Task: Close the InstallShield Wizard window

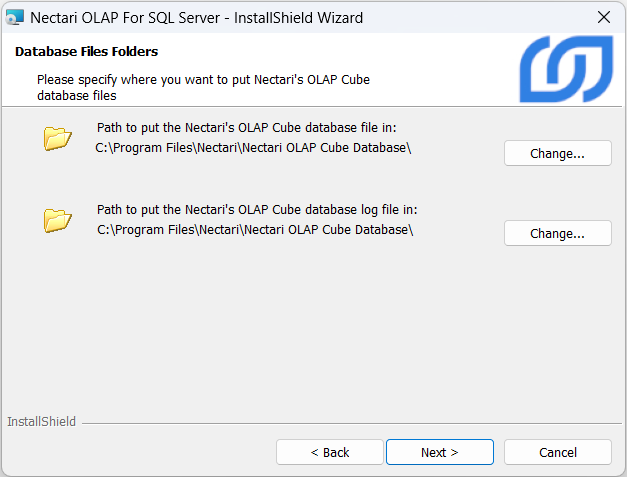Action: pos(603,18)
